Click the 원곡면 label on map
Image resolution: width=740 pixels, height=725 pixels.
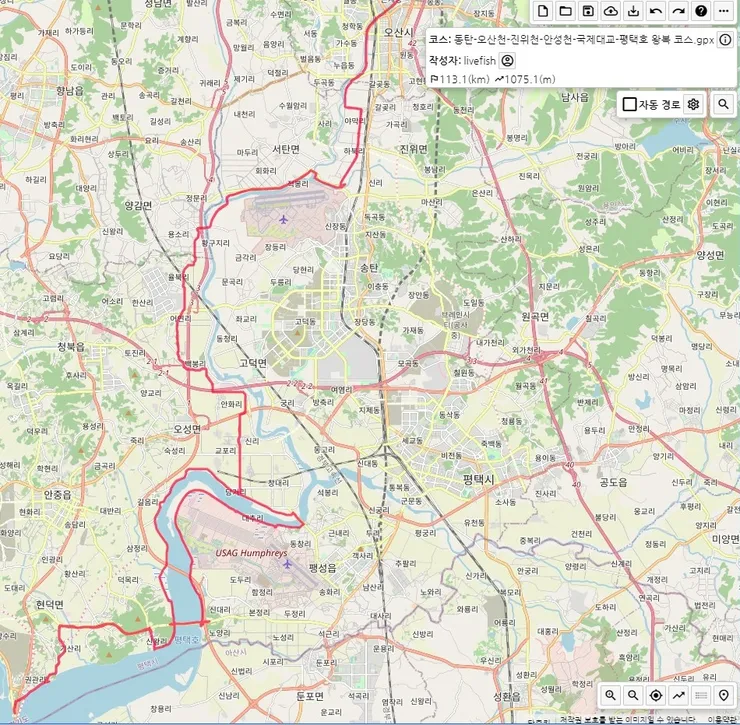(x=535, y=316)
